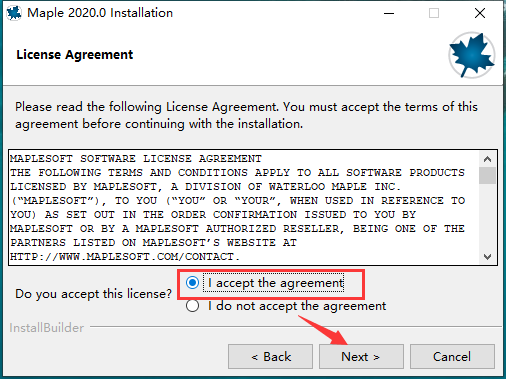Viewport: 506px width, 379px height.
Task: Click the "Do you accept this license?" label
Action: [x=93, y=294]
